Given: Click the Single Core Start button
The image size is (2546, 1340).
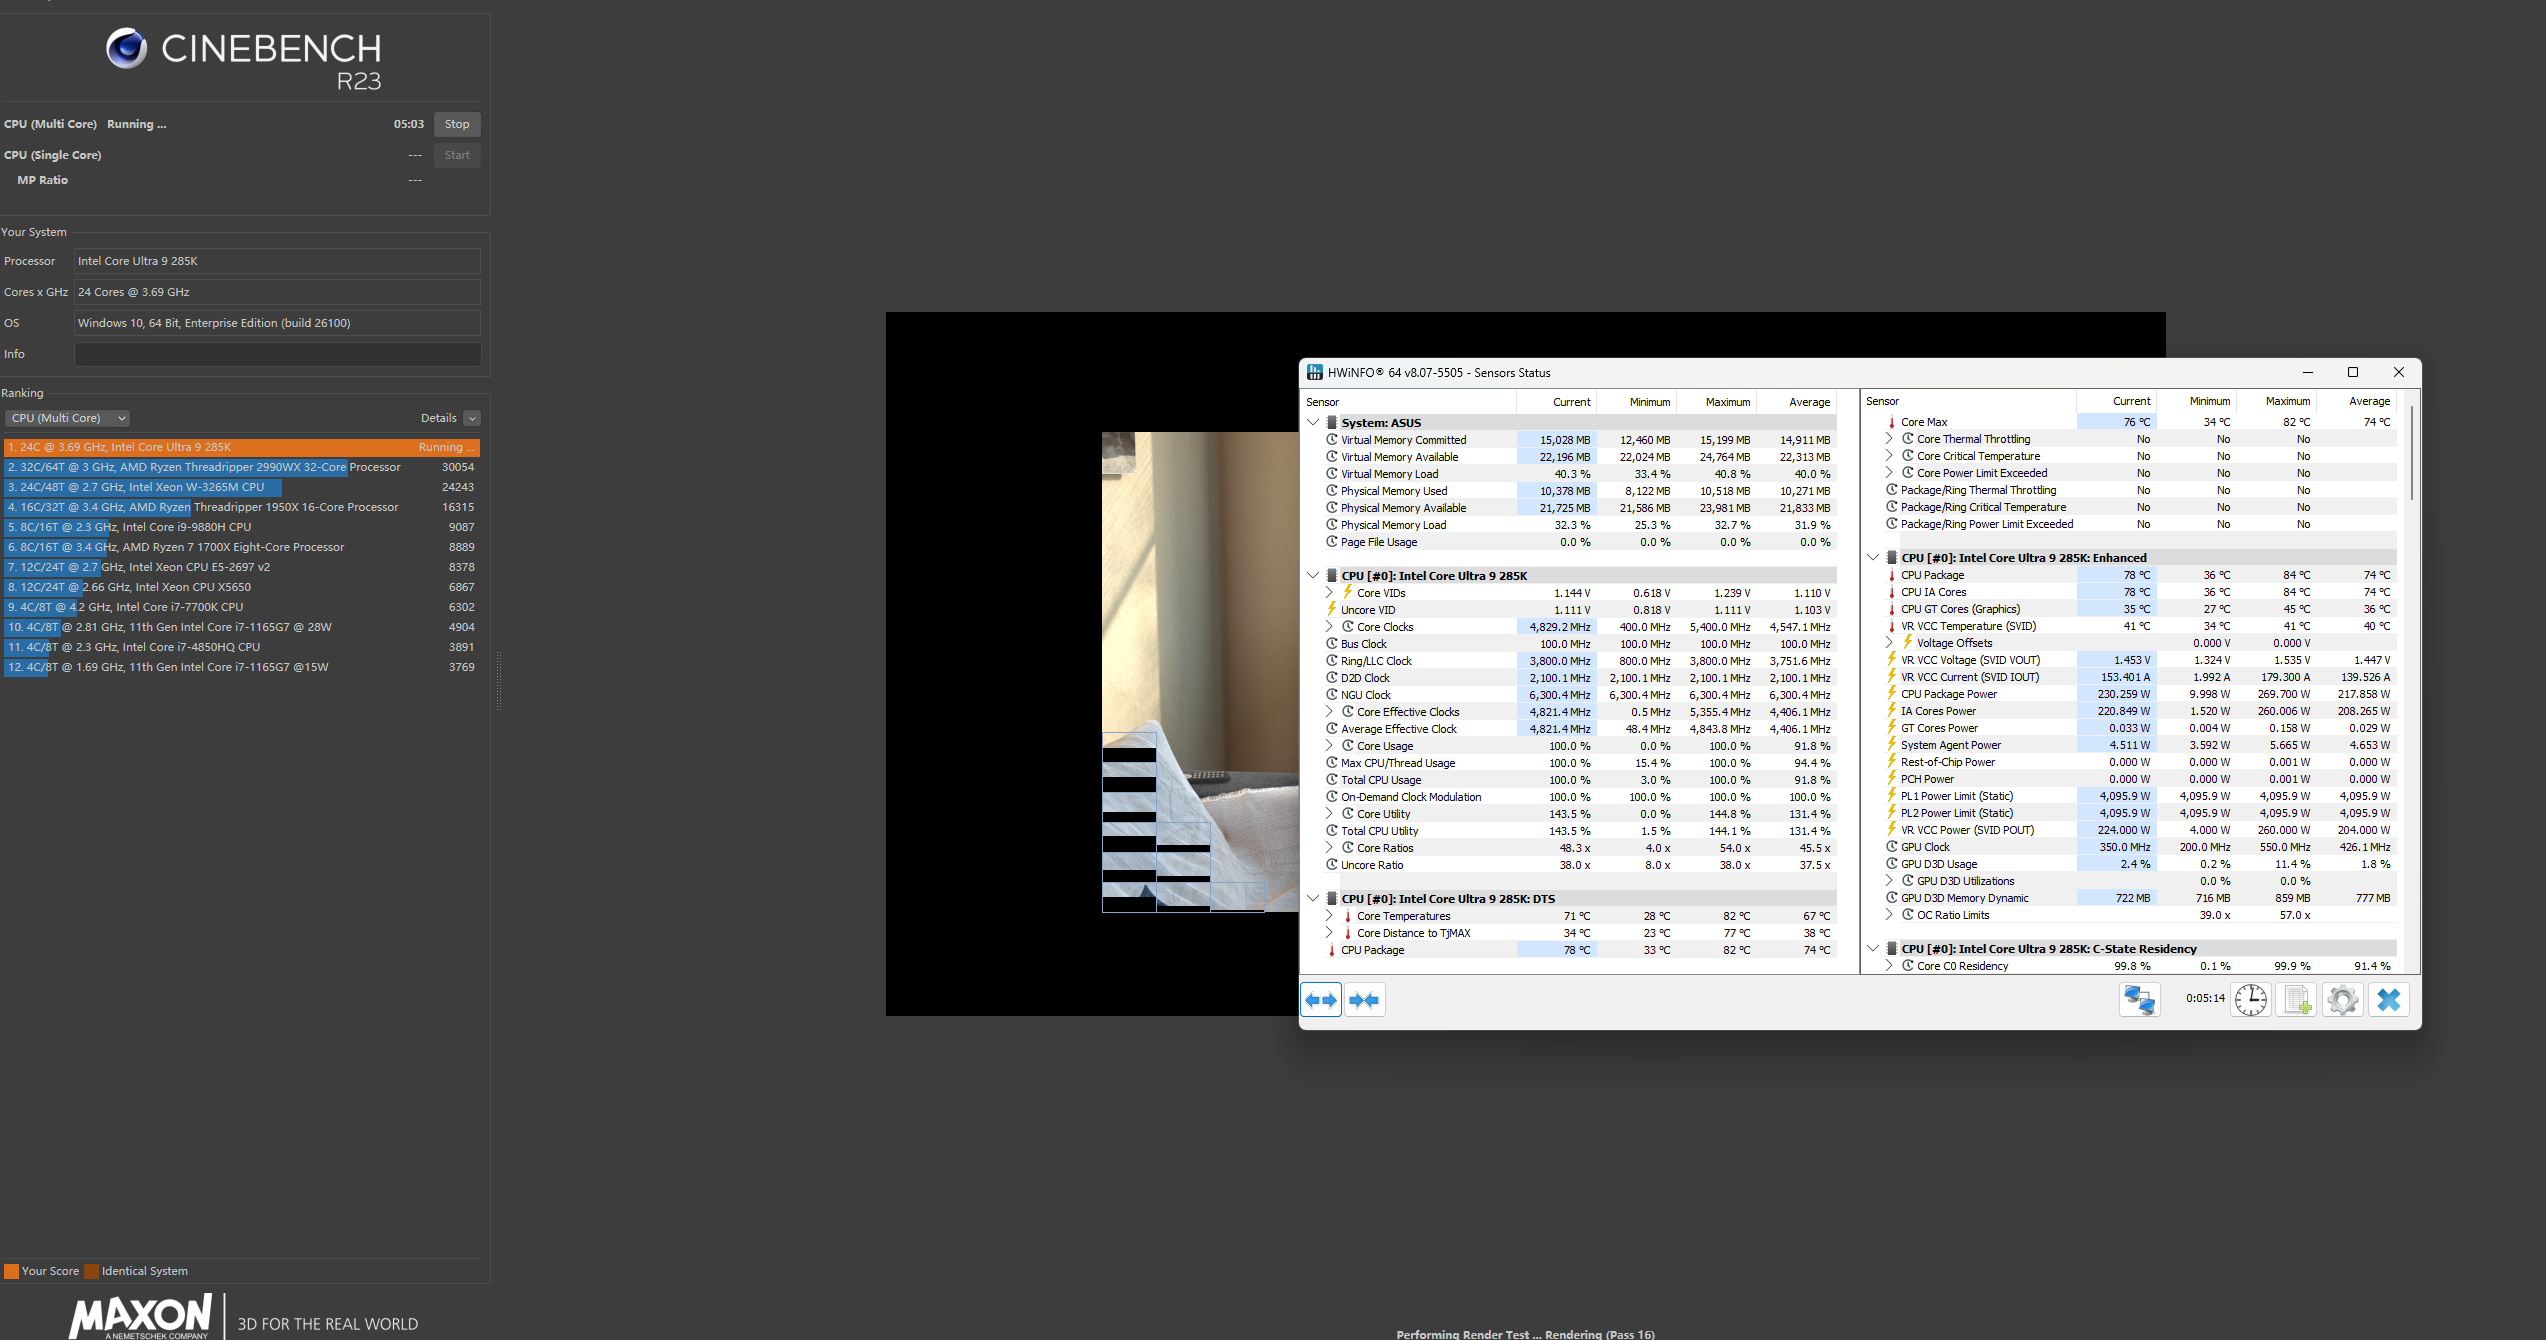Looking at the screenshot, I should tap(457, 155).
